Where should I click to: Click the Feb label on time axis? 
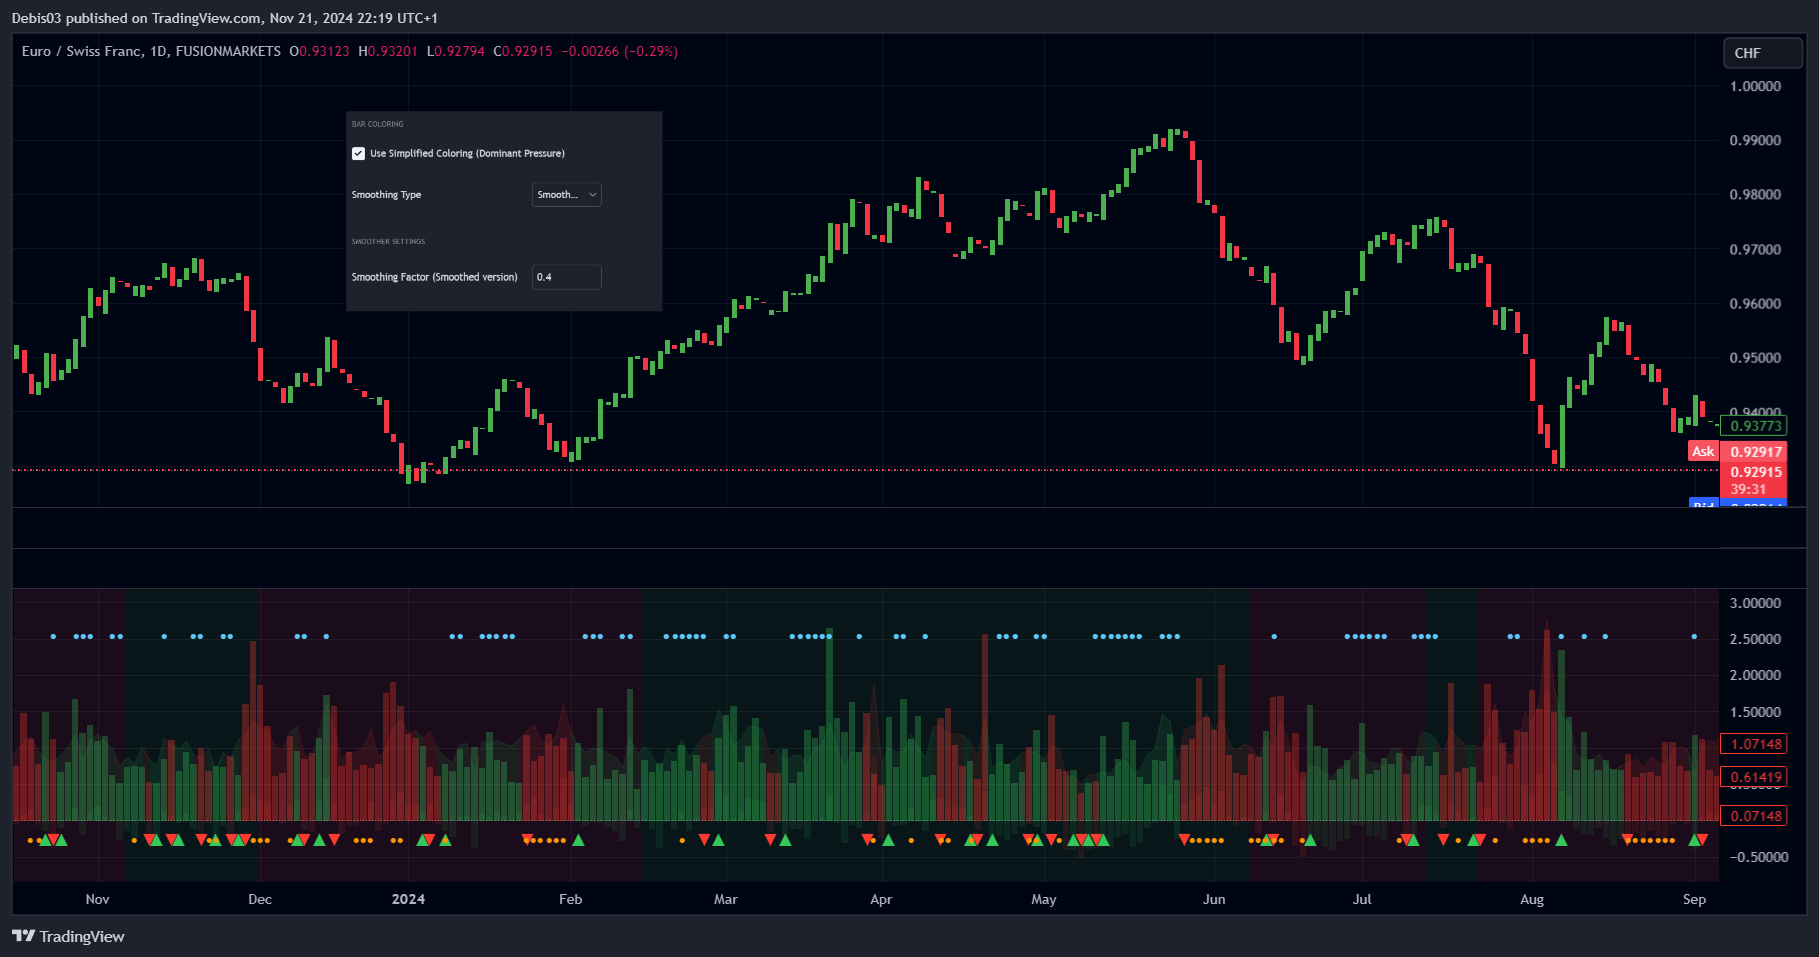(x=570, y=899)
